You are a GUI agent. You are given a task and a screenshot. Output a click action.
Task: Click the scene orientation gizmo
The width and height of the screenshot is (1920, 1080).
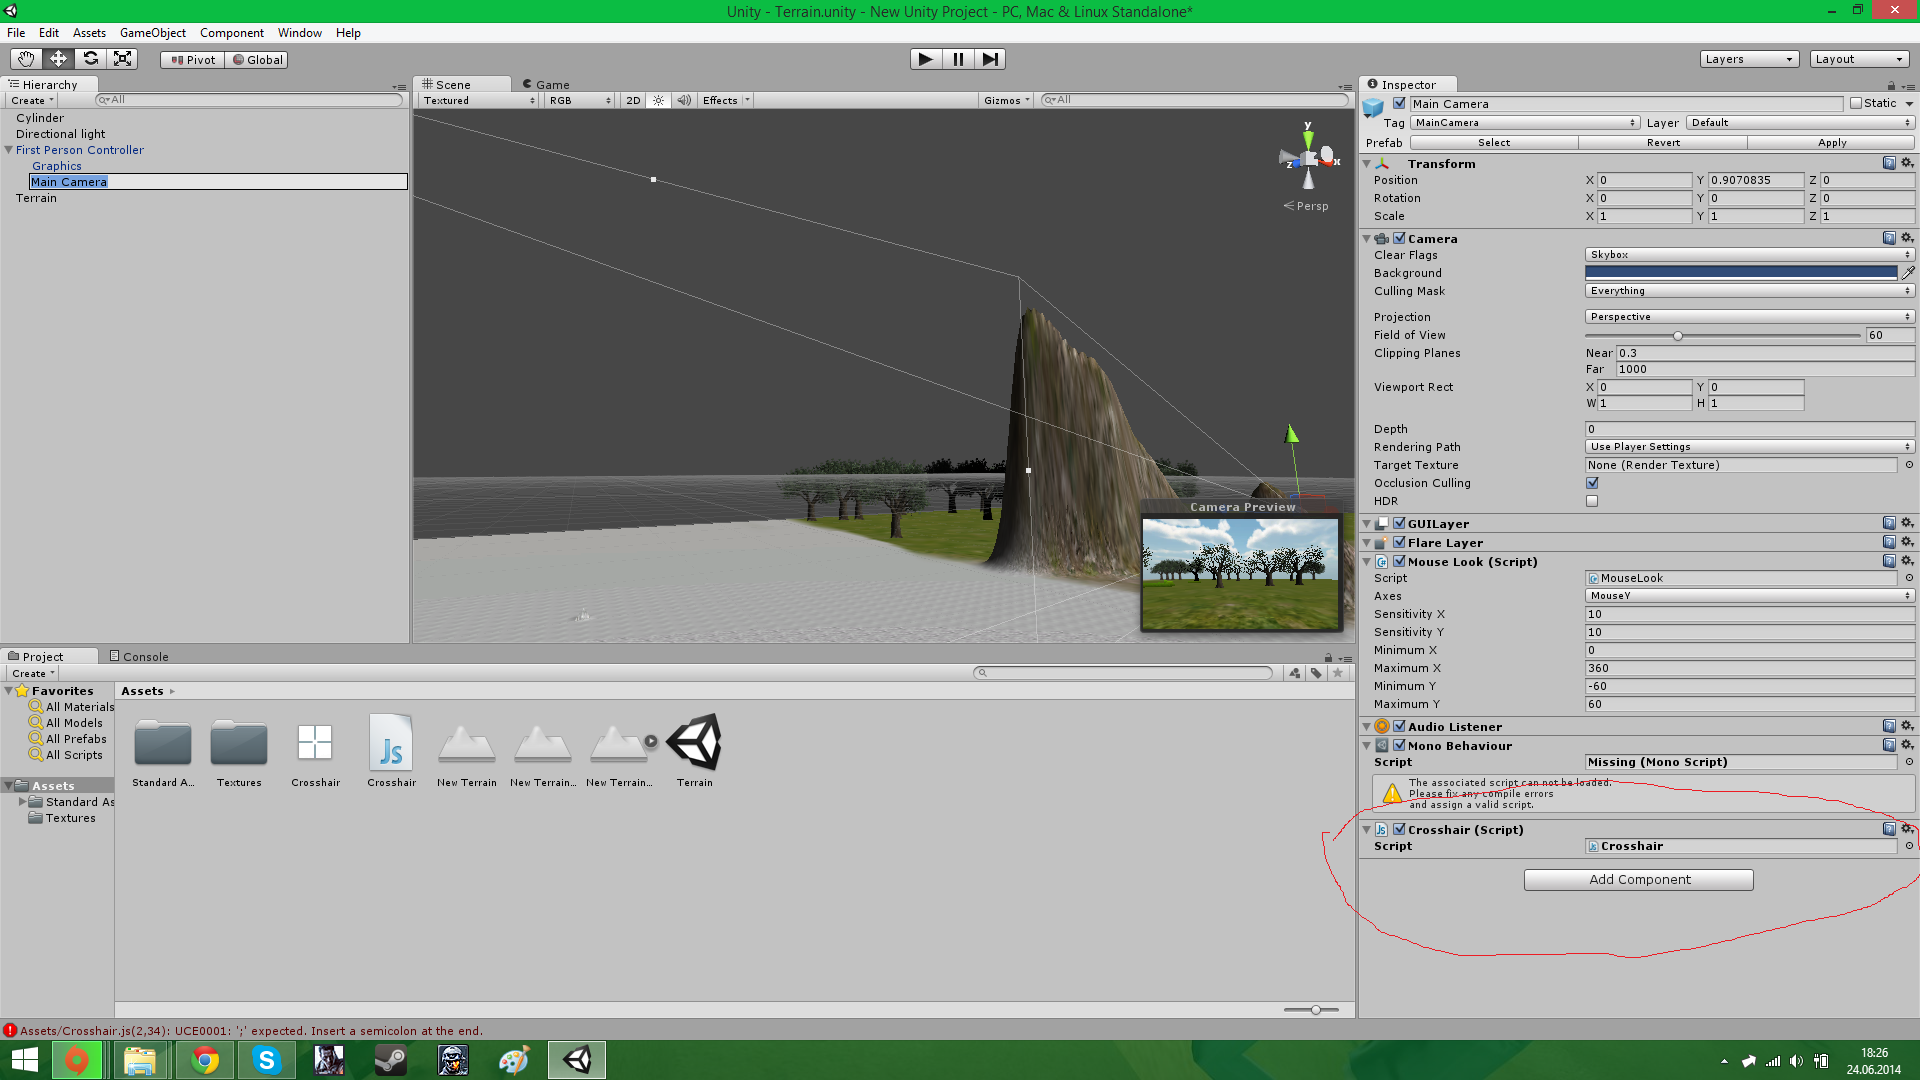click(x=1308, y=157)
